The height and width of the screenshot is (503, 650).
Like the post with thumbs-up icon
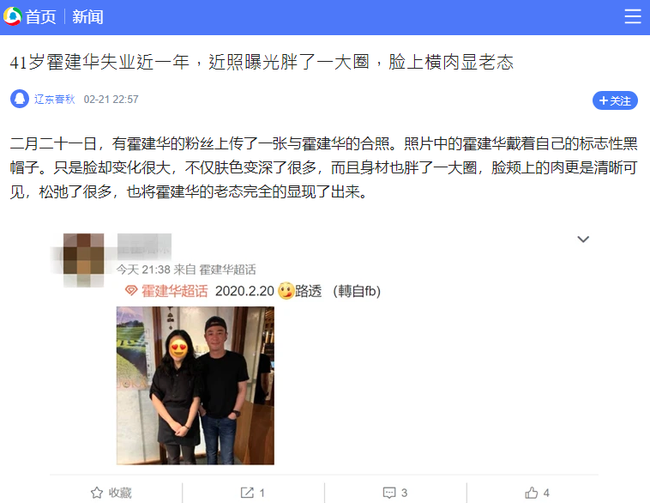pyautogui.click(x=531, y=493)
